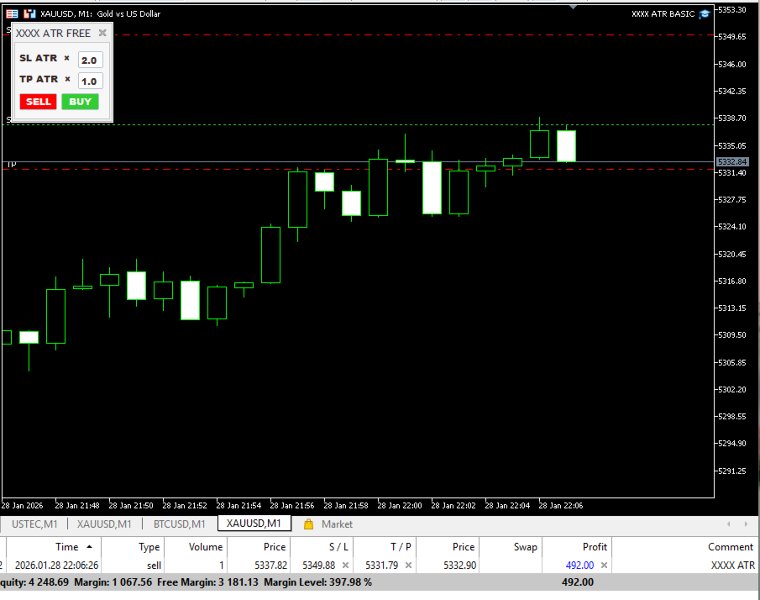This screenshot has height=600, width=760.
Task: Click the chart title XAUUSD, M1
Action: point(66,14)
